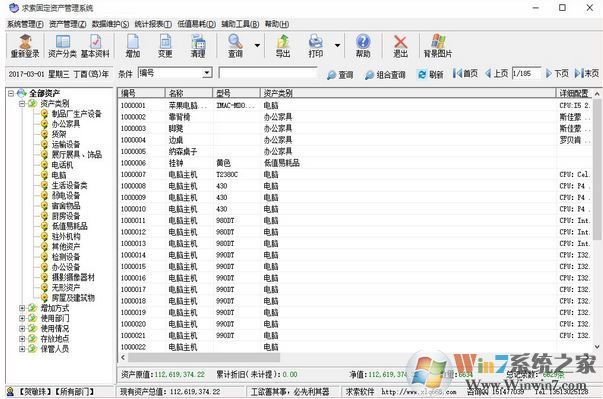This screenshot has width=603, height=399.
Task: Click the user icon in status bar
Action: 10,392
